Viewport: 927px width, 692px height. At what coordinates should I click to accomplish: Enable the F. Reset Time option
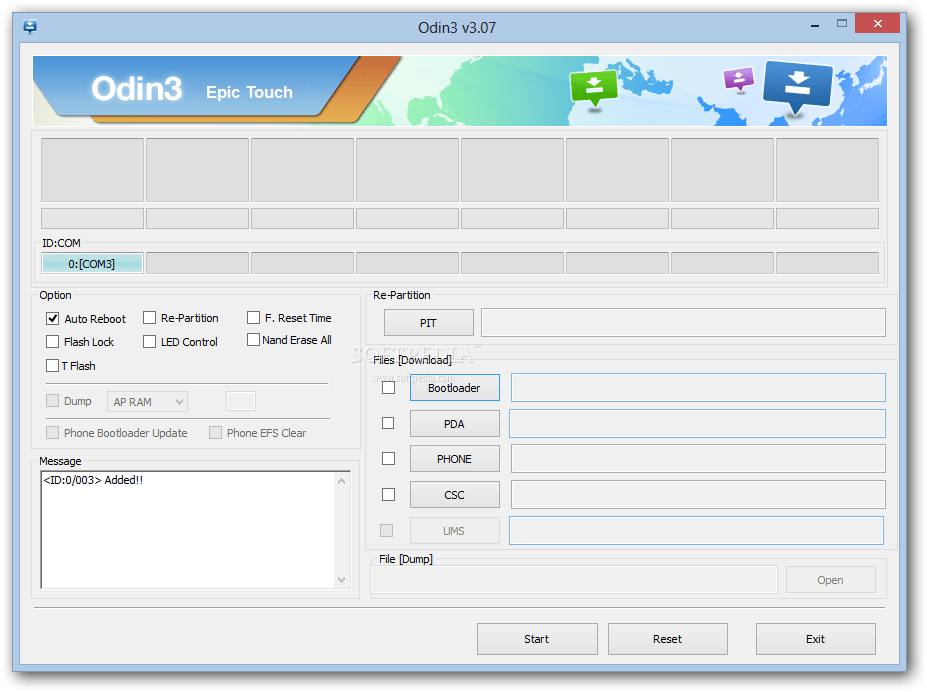[254, 318]
